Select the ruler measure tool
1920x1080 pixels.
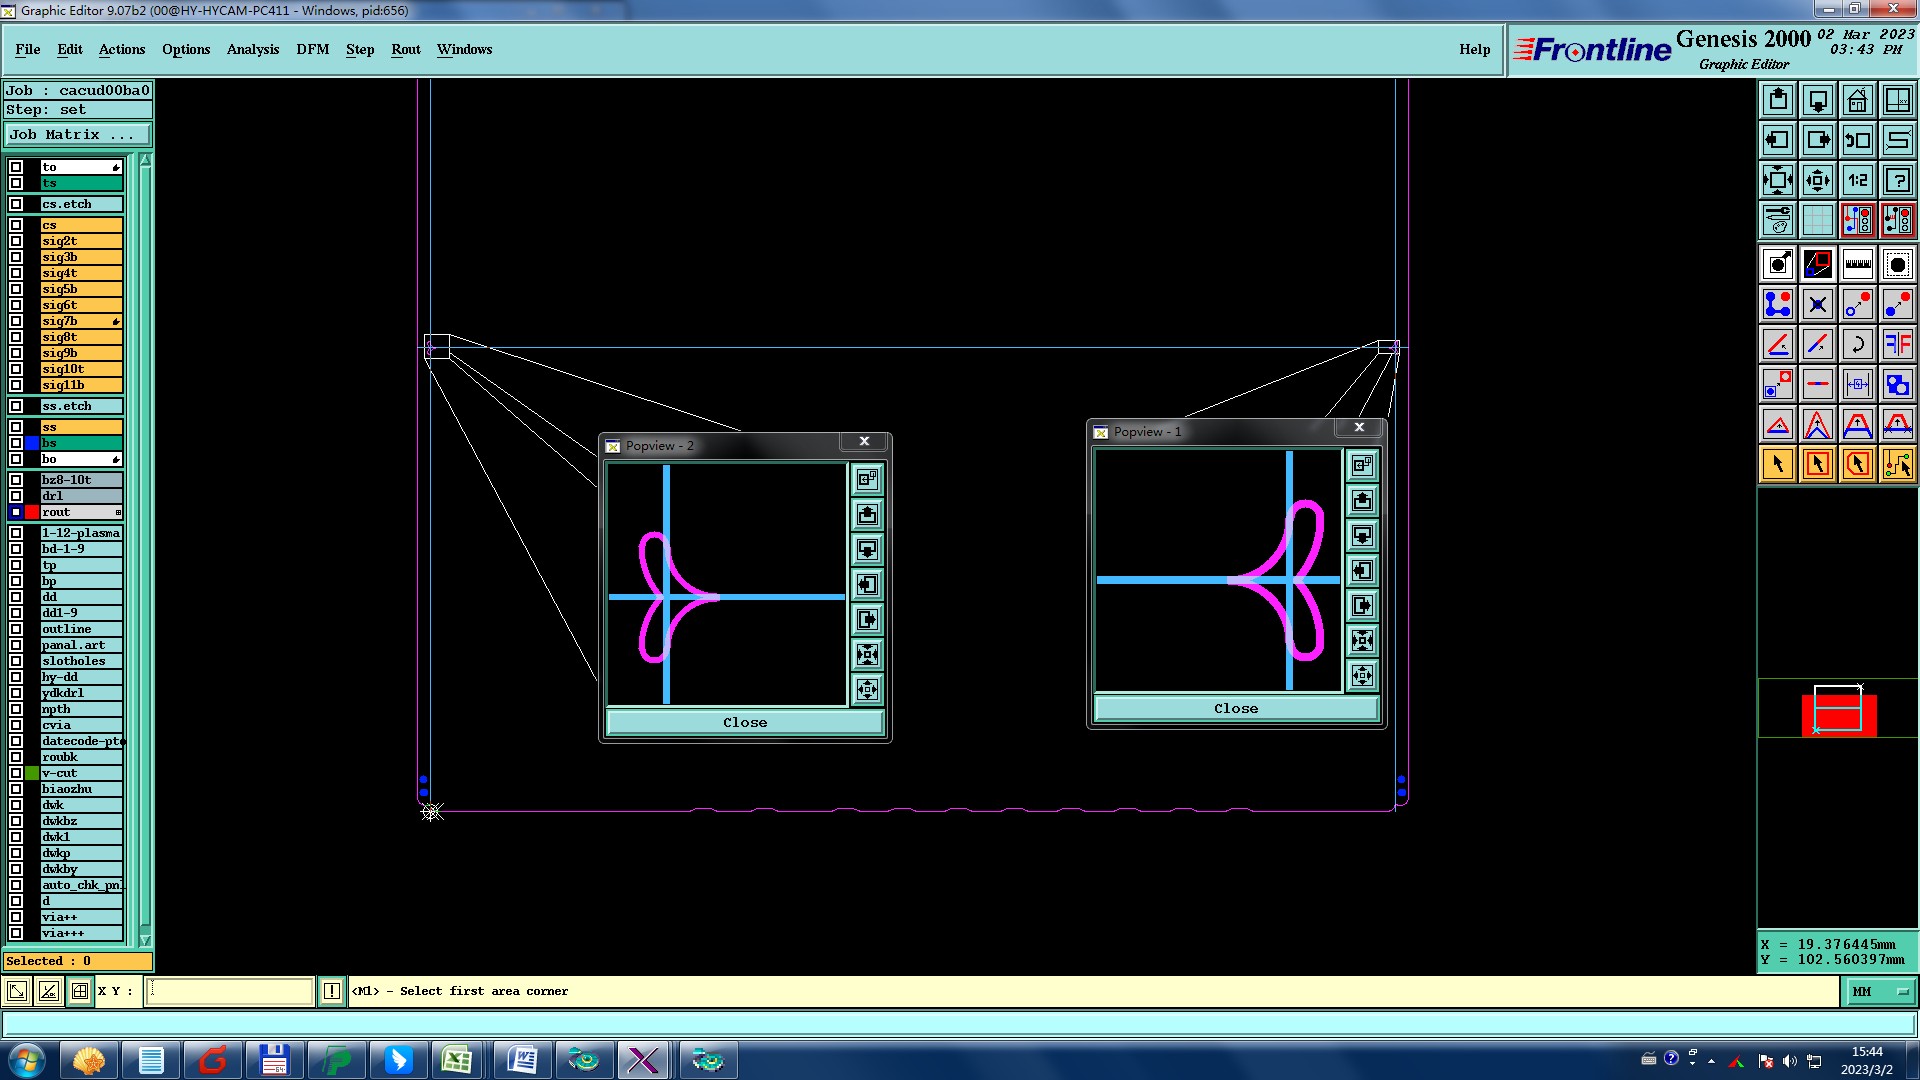click(1857, 264)
